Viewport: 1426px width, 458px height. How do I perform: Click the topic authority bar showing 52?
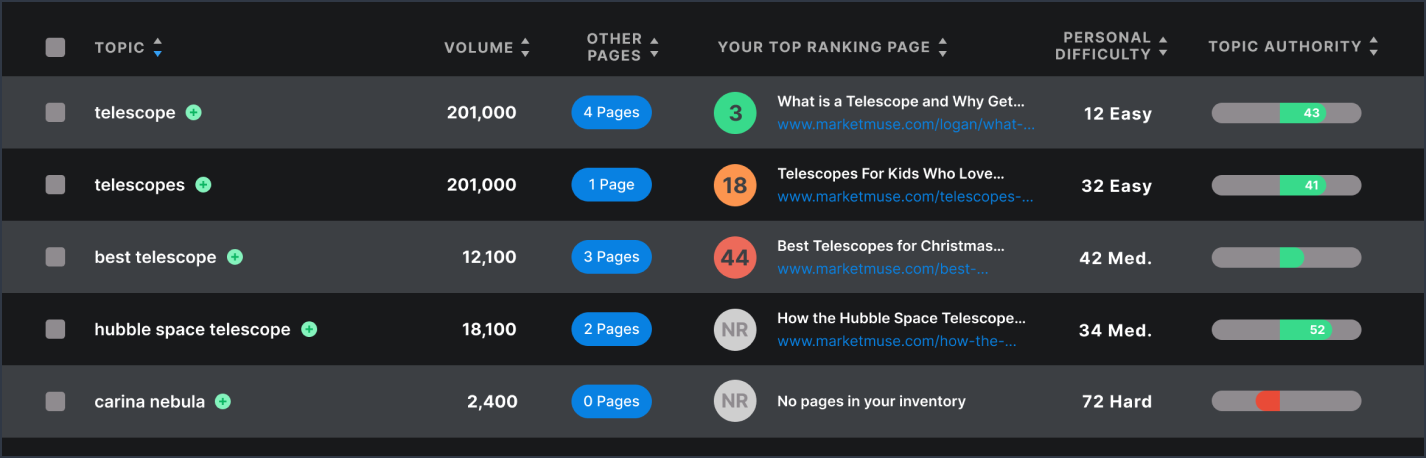[1286, 329]
